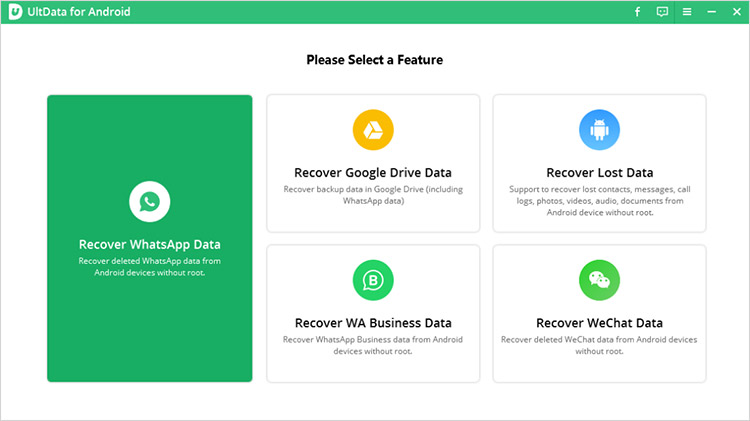Open the Facebook page icon in title bar

(638, 12)
